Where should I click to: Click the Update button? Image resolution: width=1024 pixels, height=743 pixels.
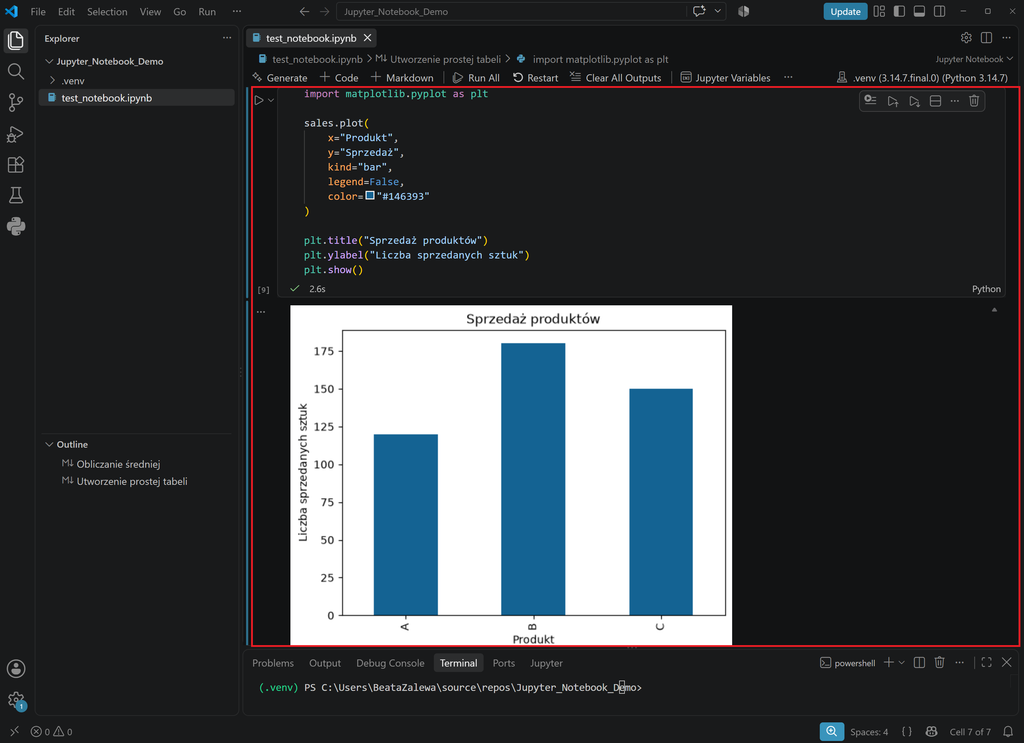click(x=845, y=11)
